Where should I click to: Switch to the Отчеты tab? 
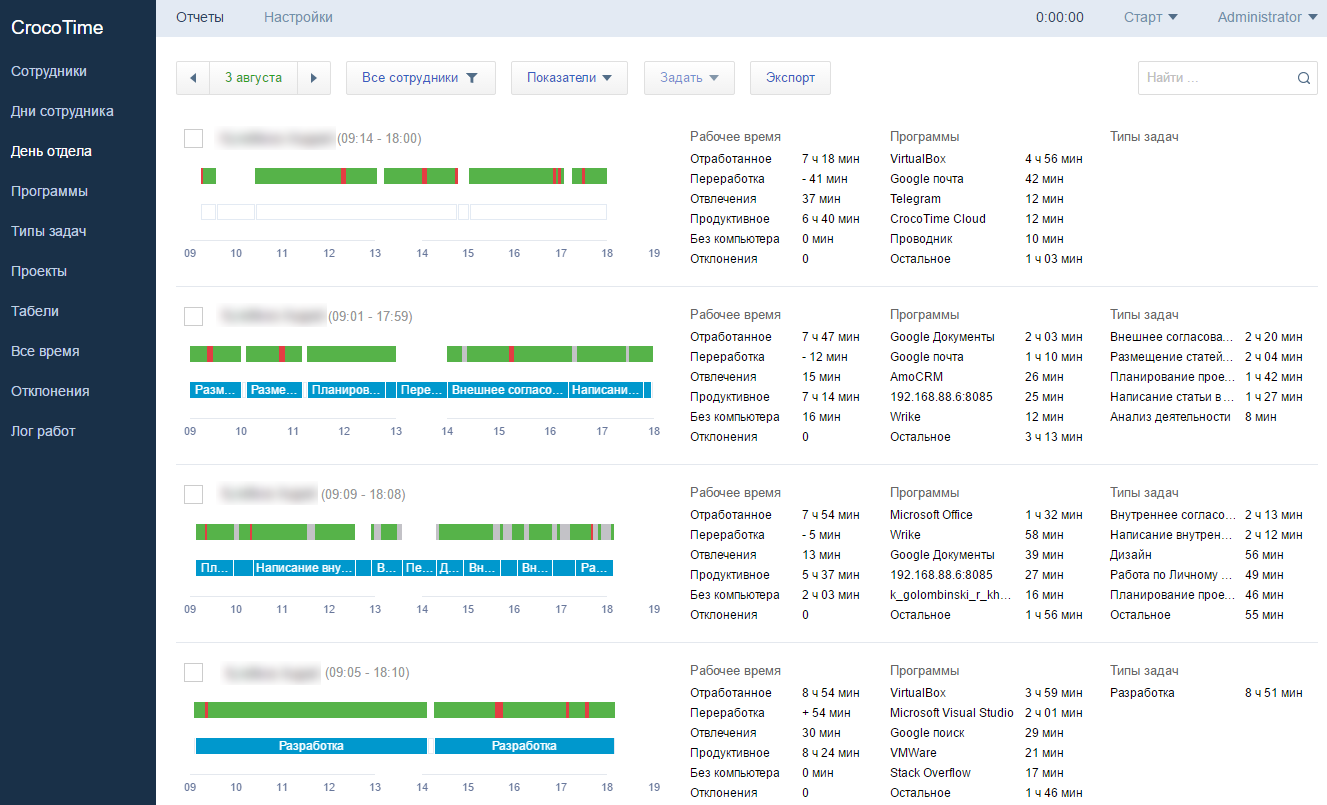200,17
